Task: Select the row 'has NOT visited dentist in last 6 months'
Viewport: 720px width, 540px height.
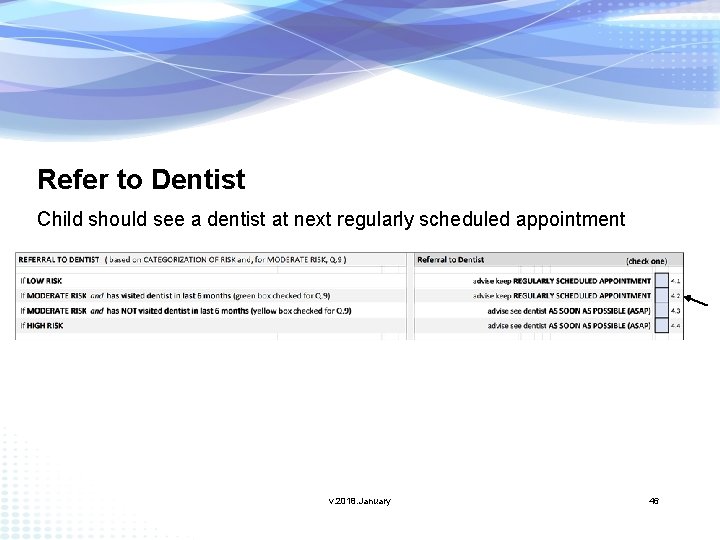Action: 186,311
